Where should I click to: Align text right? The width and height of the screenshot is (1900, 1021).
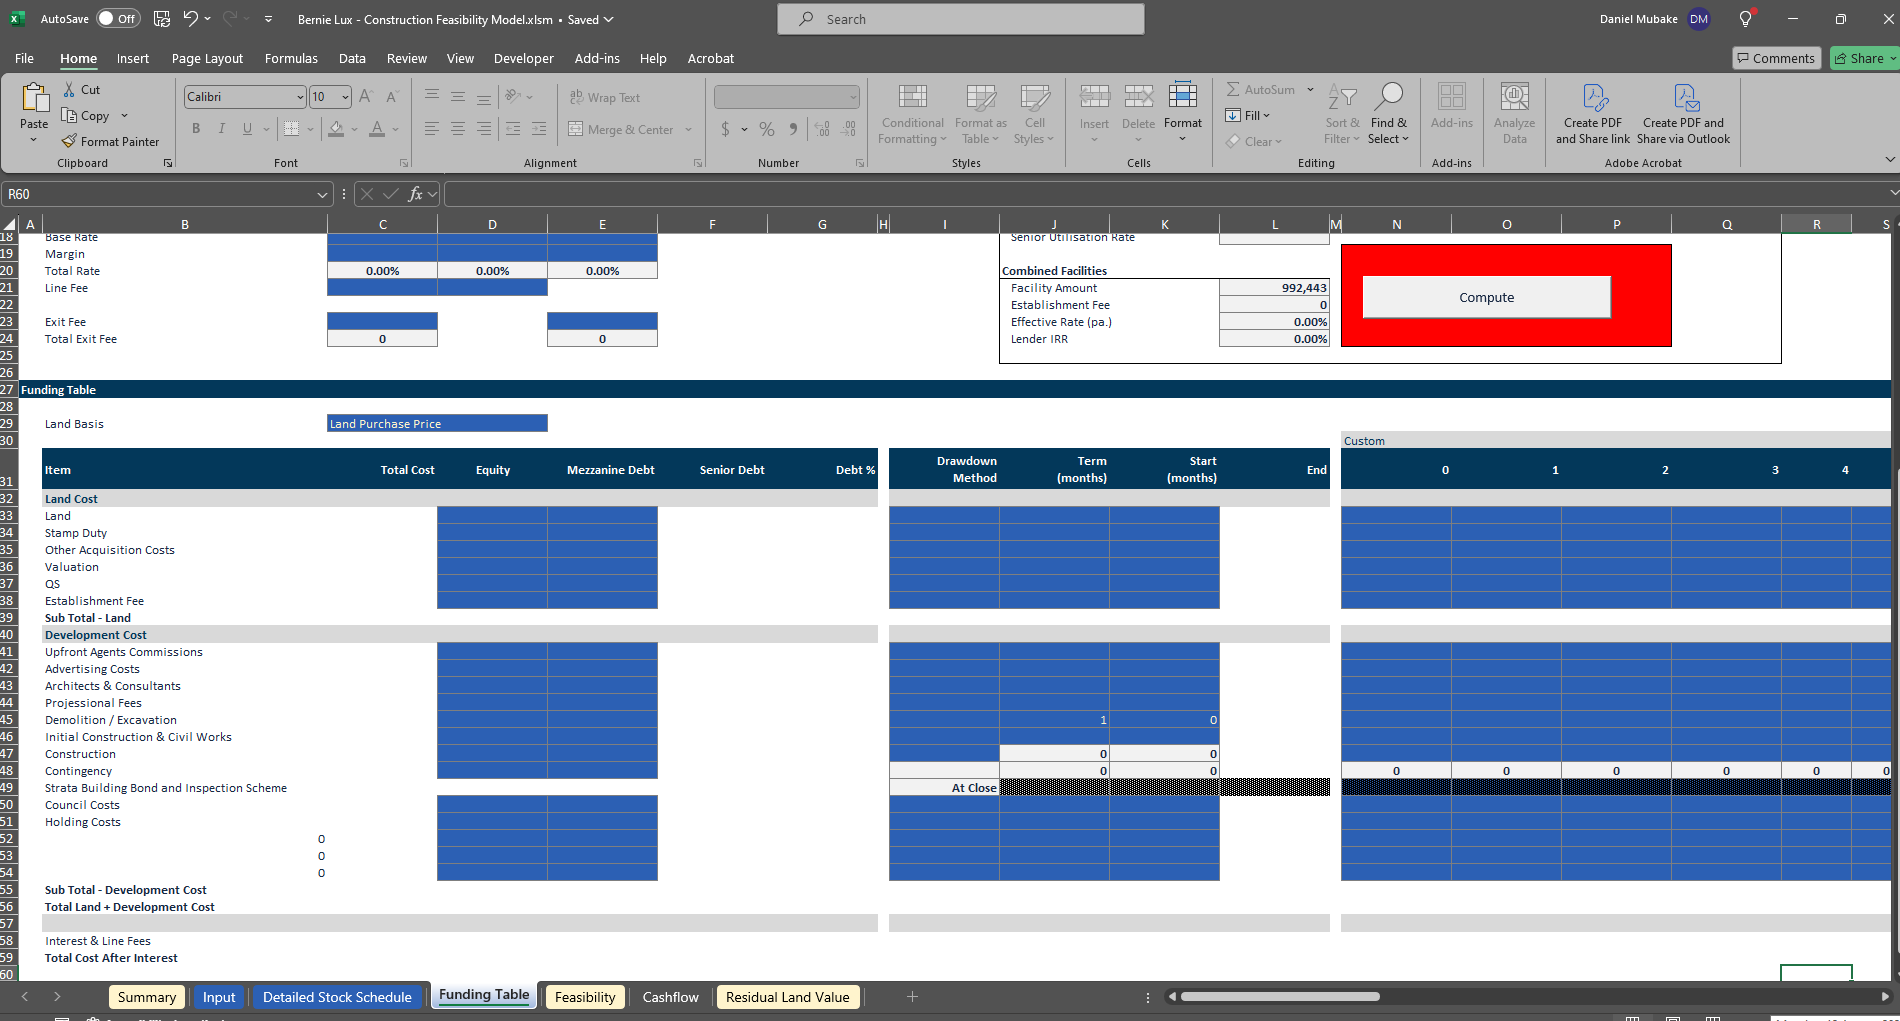tap(483, 129)
